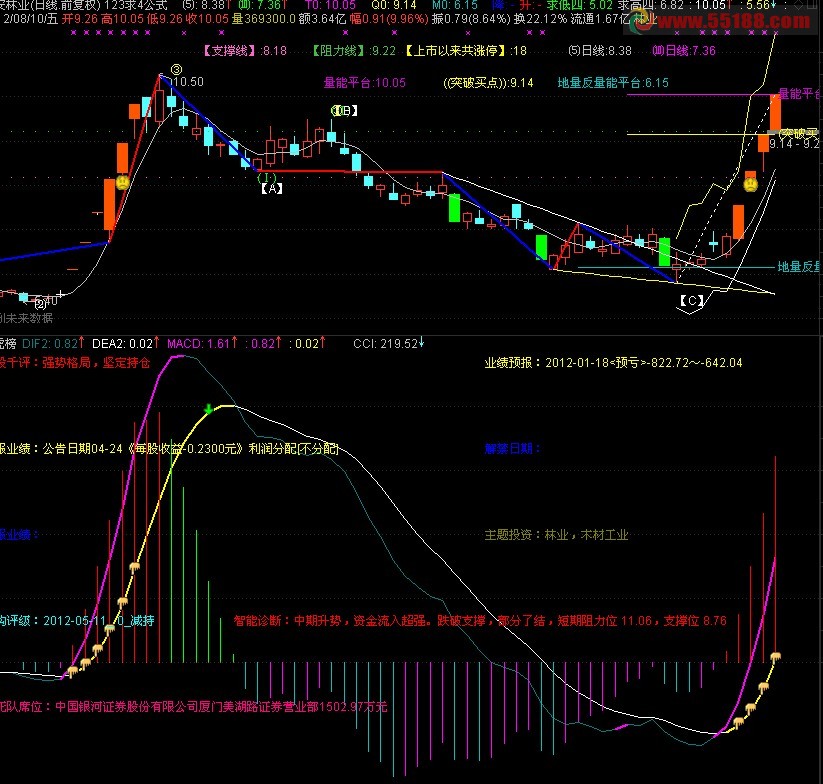Click the green down arrow on the yellow DEA curve
This screenshot has width=823, height=784.
(208, 409)
